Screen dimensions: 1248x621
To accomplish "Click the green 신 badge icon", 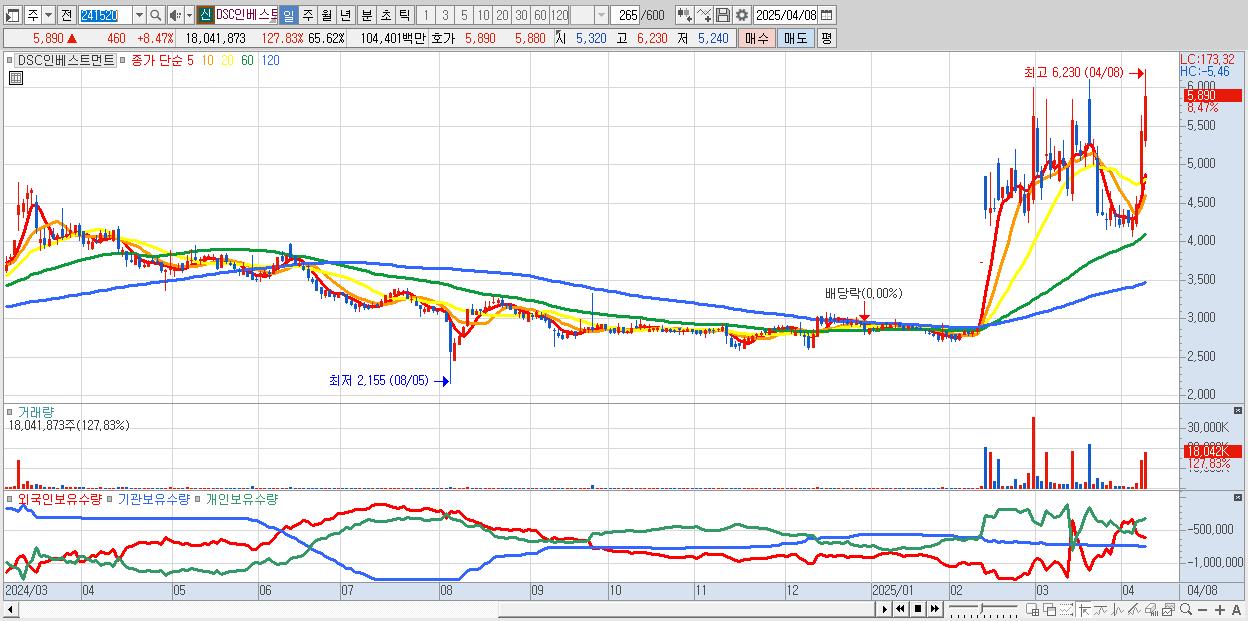I will pos(205,15).
